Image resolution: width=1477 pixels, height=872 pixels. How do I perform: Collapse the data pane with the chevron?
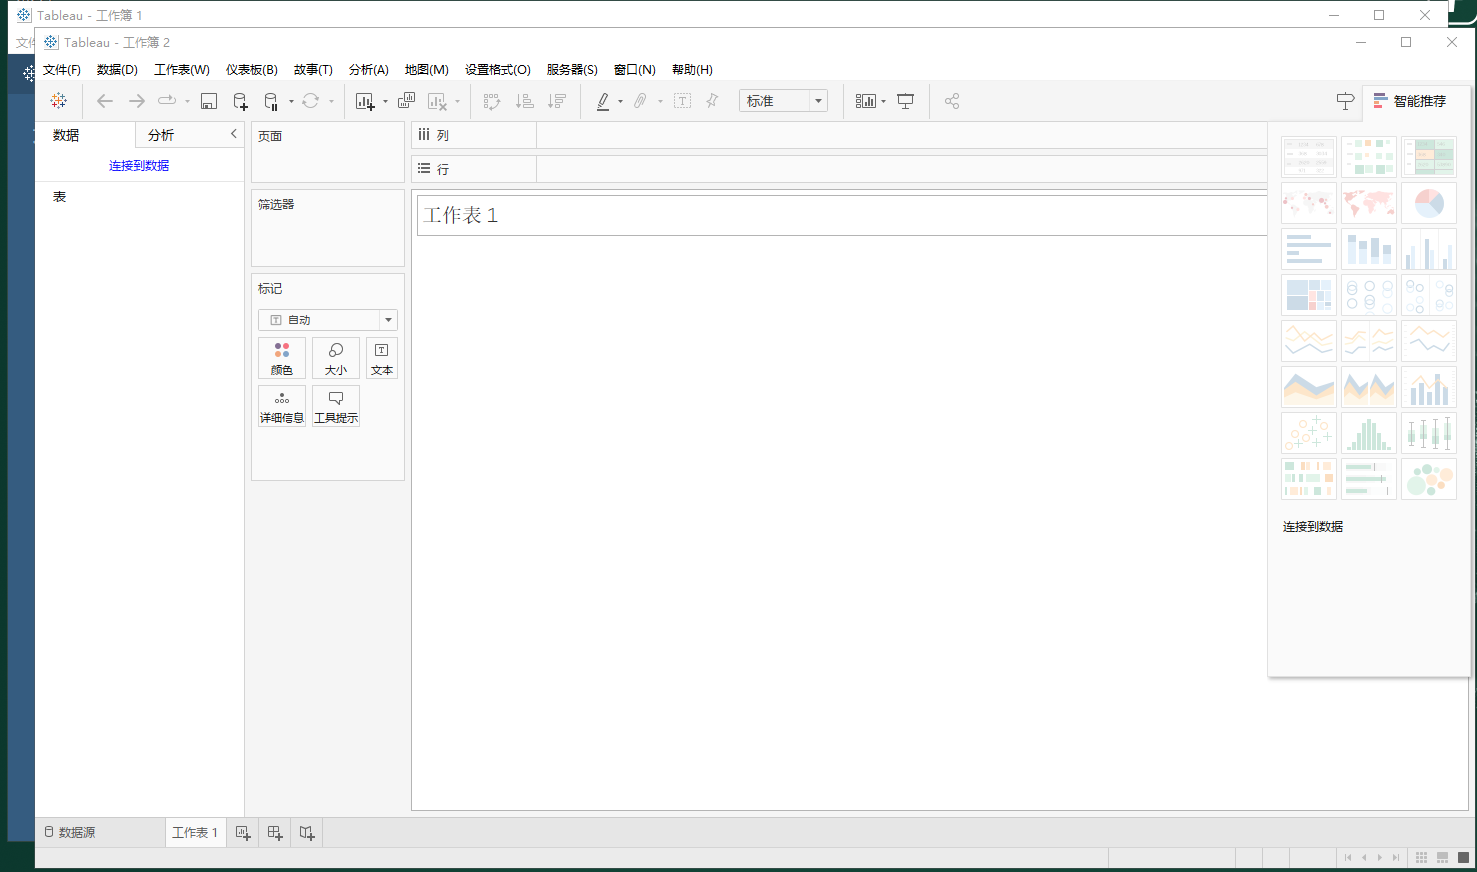click(x=233, y=133)
